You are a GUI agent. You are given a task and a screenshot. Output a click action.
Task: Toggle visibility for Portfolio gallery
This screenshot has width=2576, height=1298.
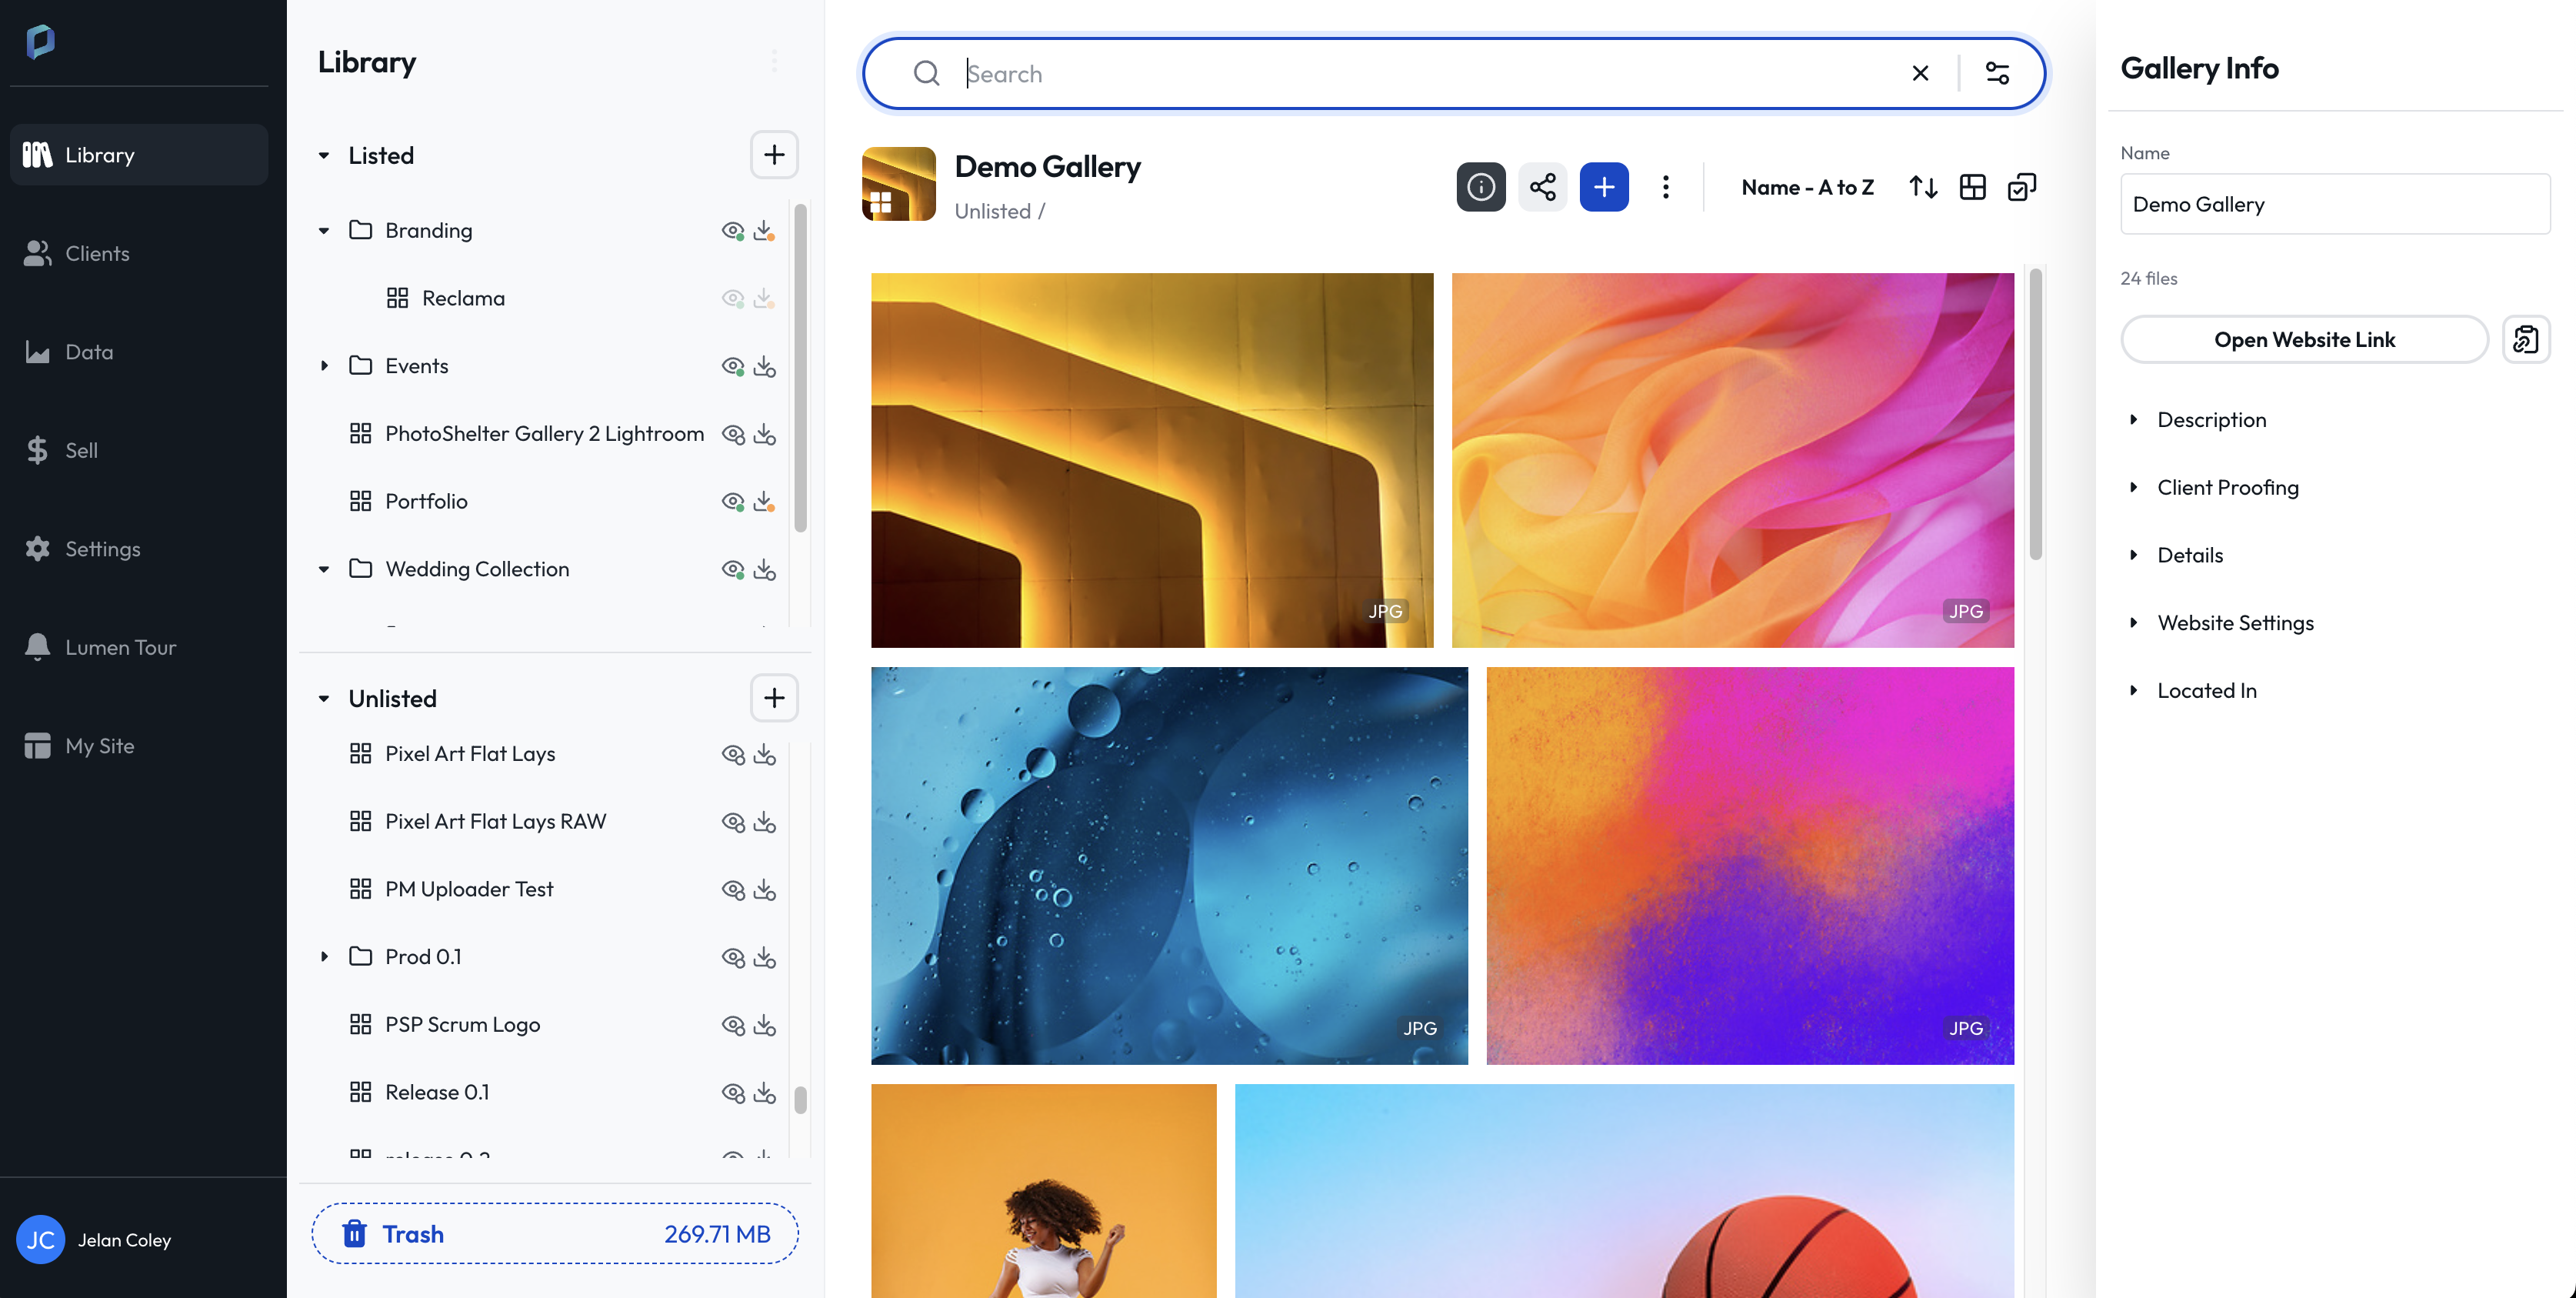pos(733,502)
